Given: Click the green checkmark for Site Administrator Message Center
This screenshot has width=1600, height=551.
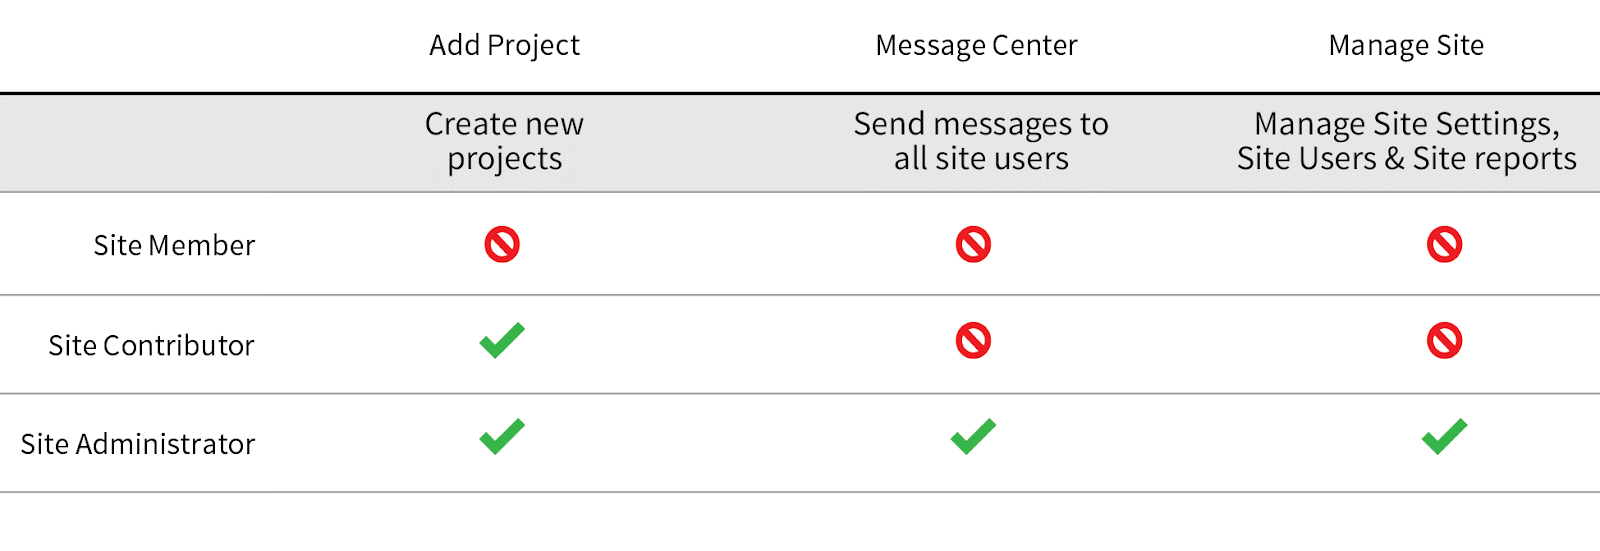Looking at the screenshot, I should pyautogui.click(x=973, y=437).
